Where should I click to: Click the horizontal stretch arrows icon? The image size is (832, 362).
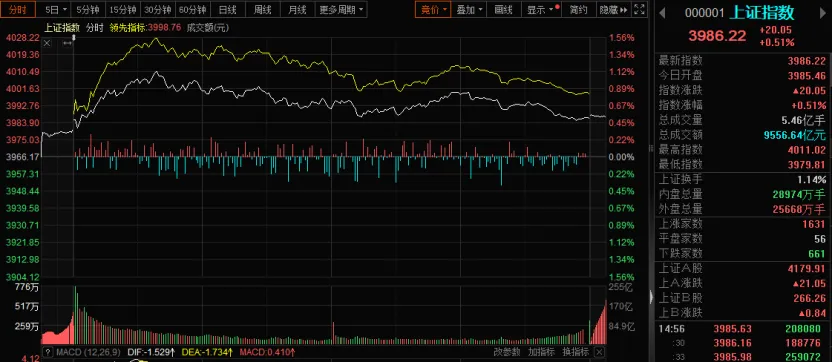click(x=67, y=43)
